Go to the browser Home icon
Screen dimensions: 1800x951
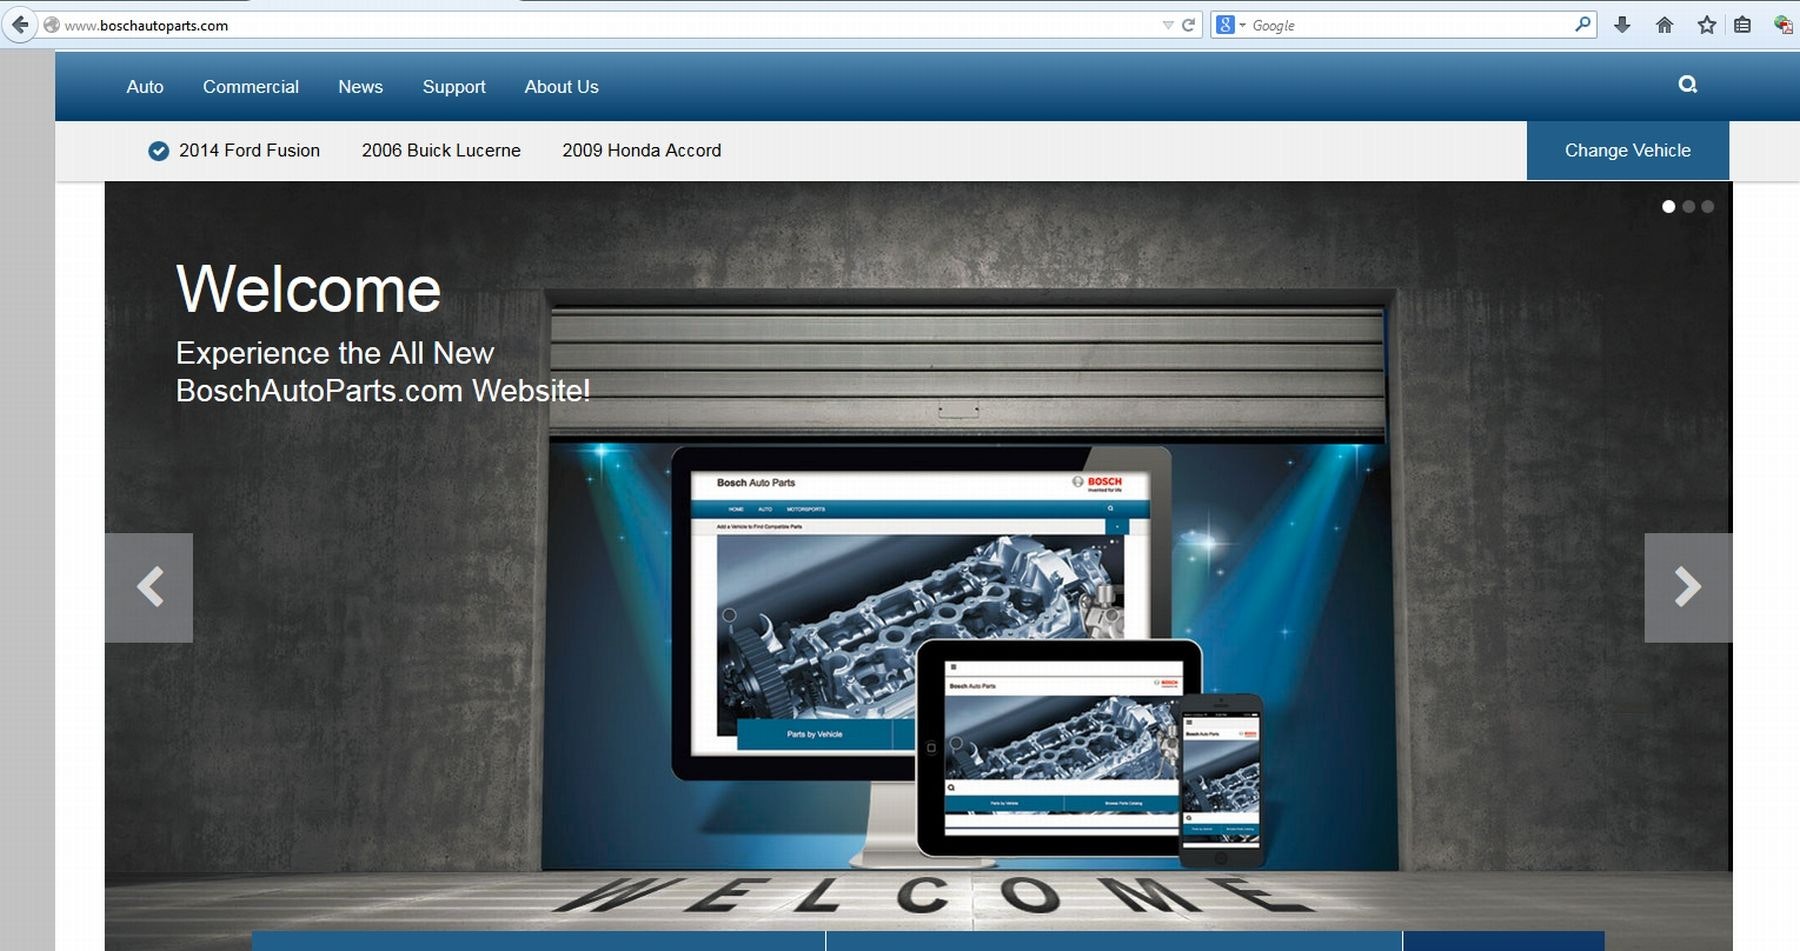coord(1664,24)
